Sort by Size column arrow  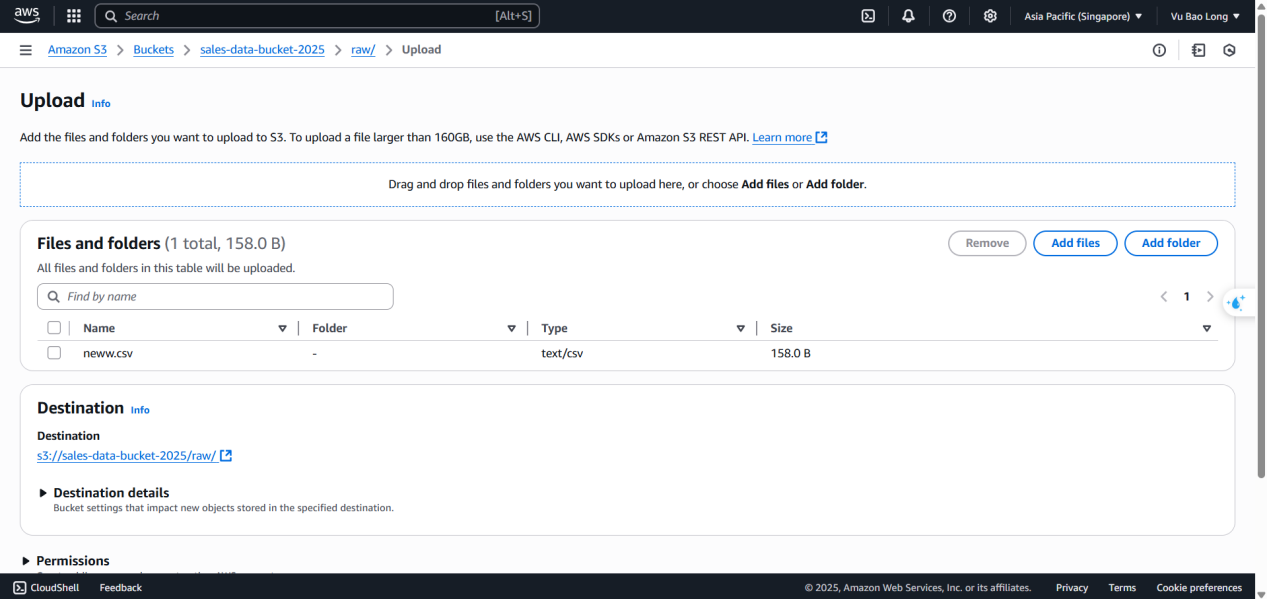click(1206, 328)
